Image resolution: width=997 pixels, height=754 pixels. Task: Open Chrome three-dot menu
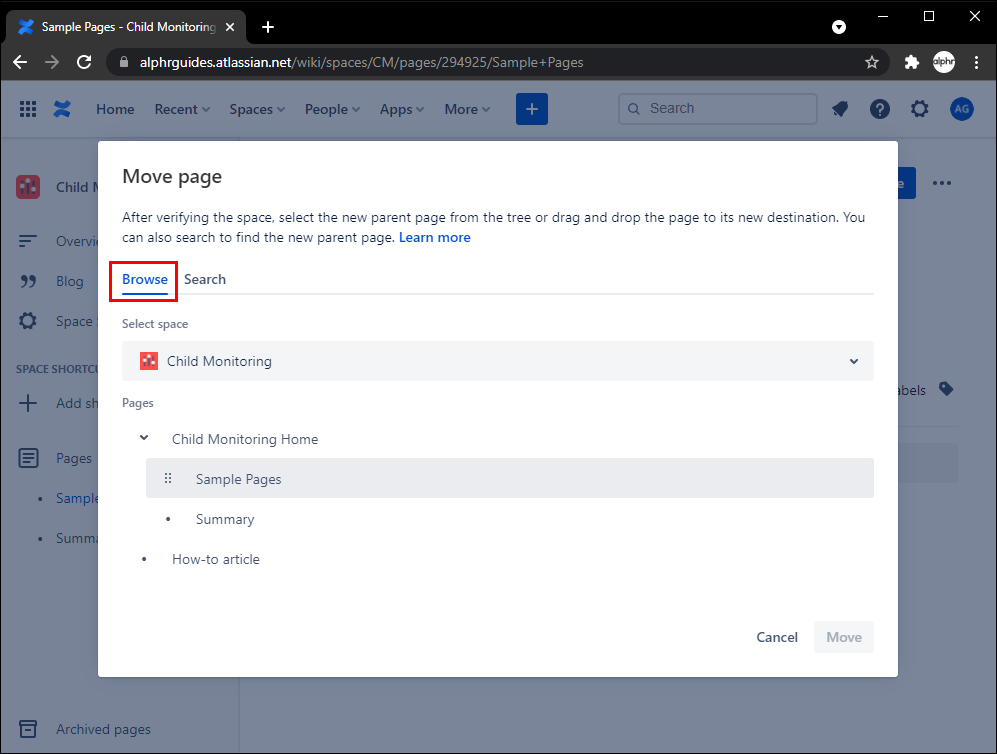(x=976, y=62)
